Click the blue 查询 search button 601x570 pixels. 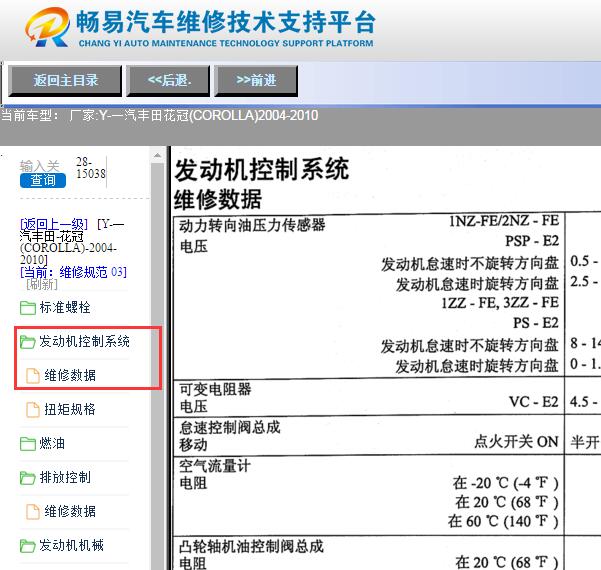point(43,180)
